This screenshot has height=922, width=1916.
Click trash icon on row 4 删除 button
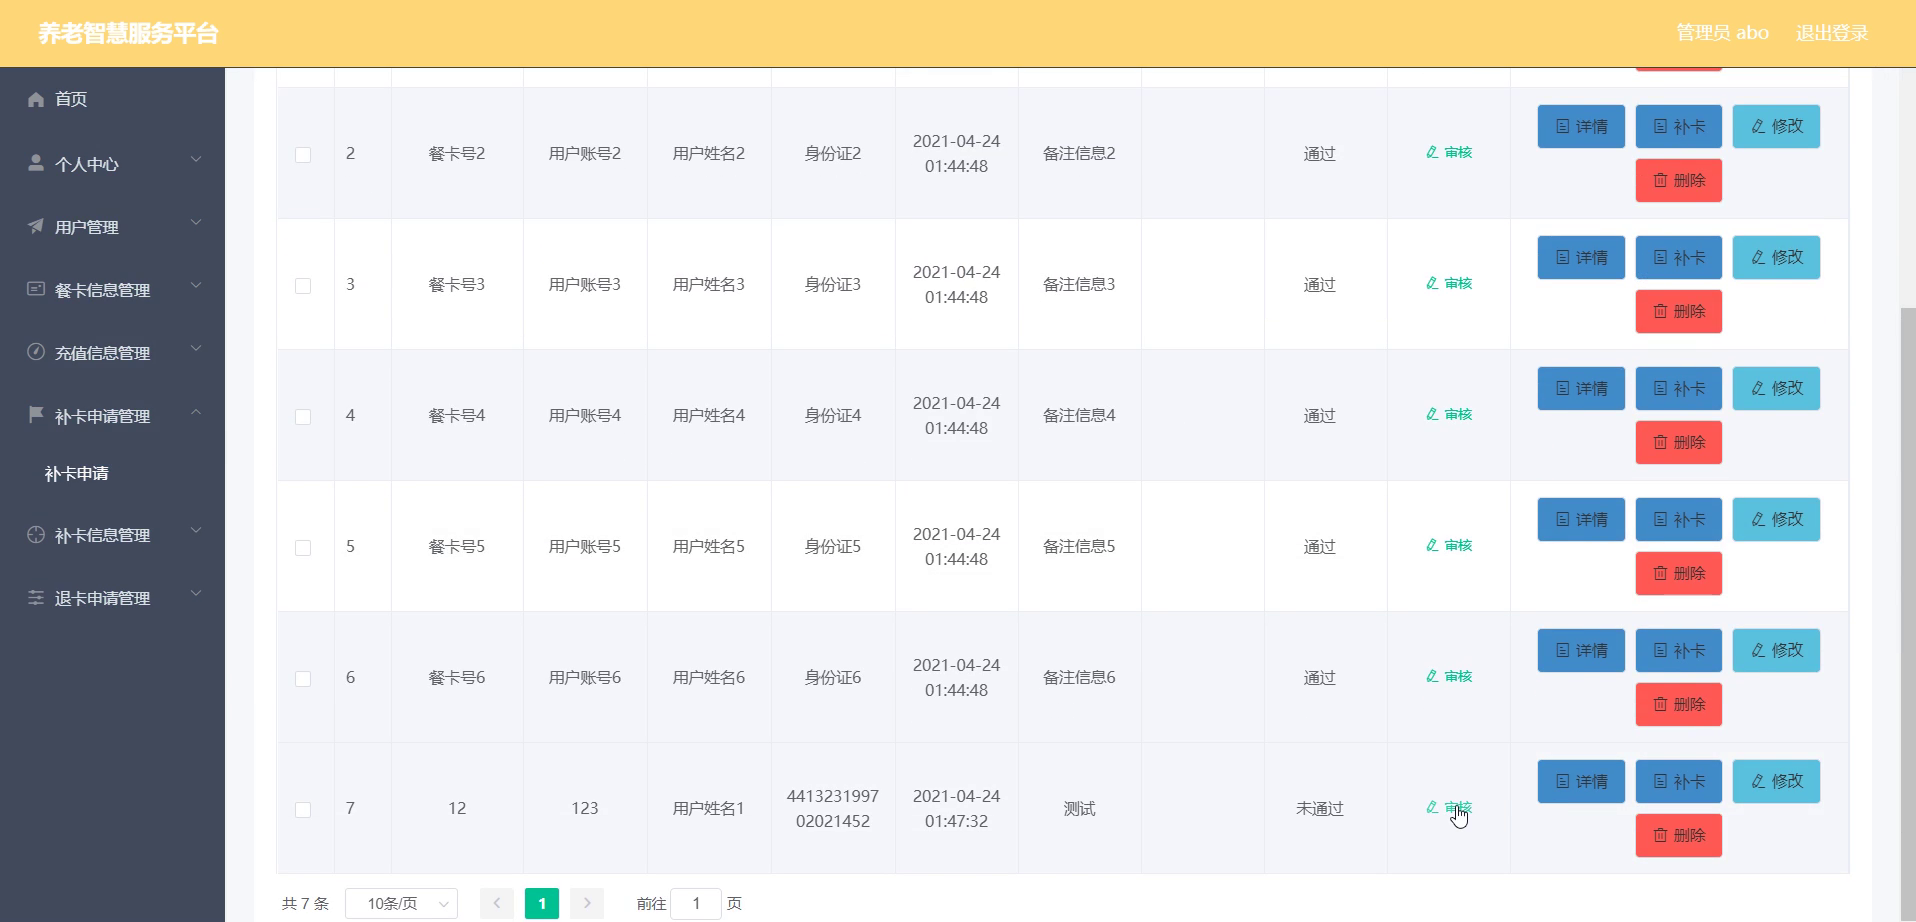click(1660, 442)
